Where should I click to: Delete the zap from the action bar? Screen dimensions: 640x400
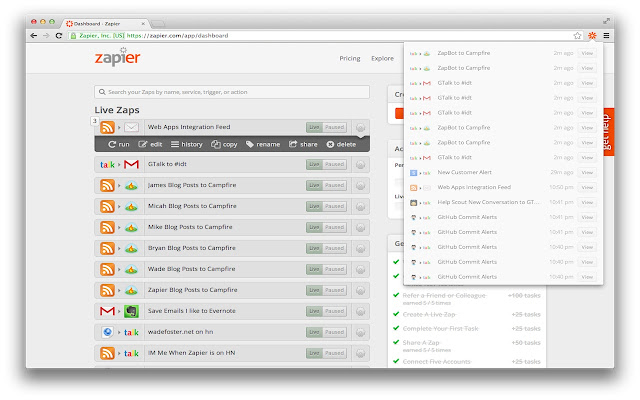[x=341, y=144]
